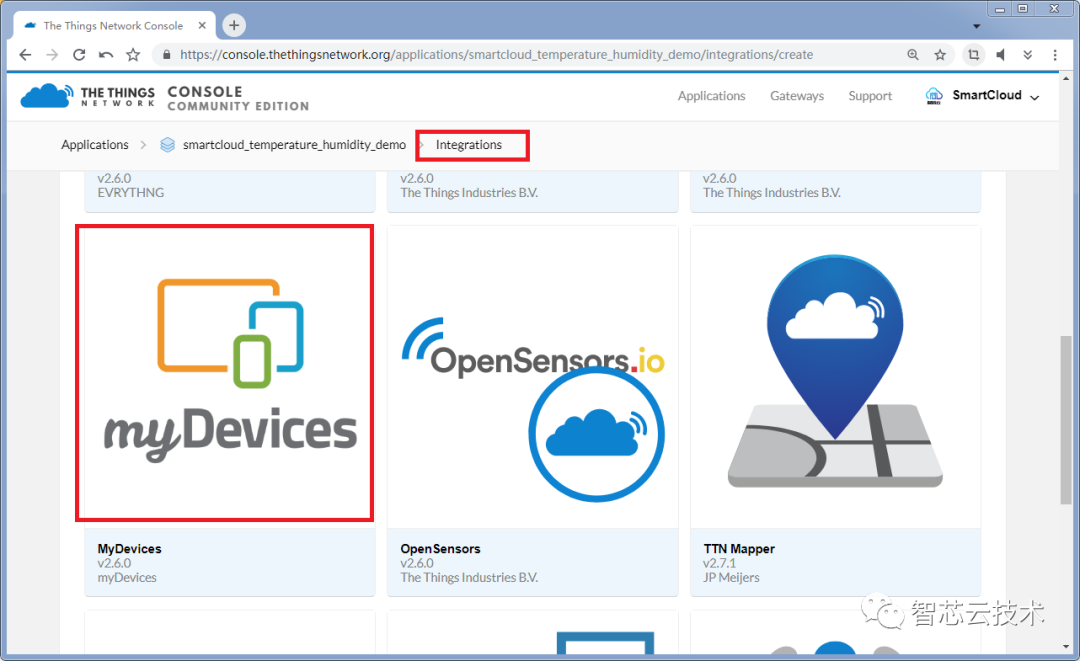Screen dimensions: 1080x661
Task: Open the browser three-dot menu
Action: point(1055,54)
